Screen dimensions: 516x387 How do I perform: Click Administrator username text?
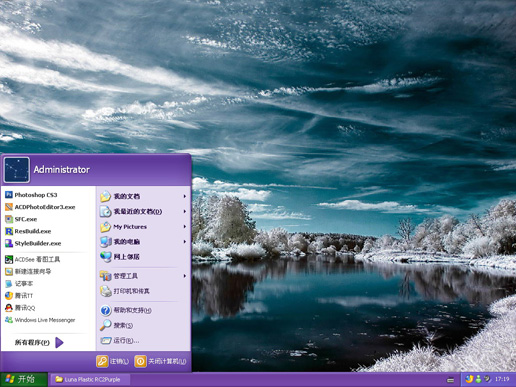coord(62,170)
